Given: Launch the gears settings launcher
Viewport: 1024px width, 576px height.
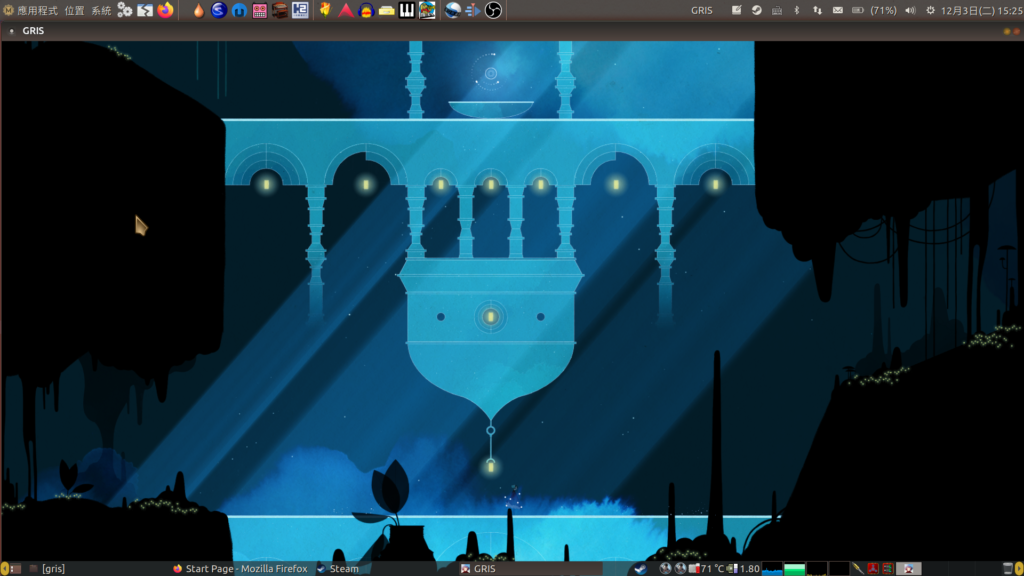Looking at the screenshot, I should pos(124,10).
